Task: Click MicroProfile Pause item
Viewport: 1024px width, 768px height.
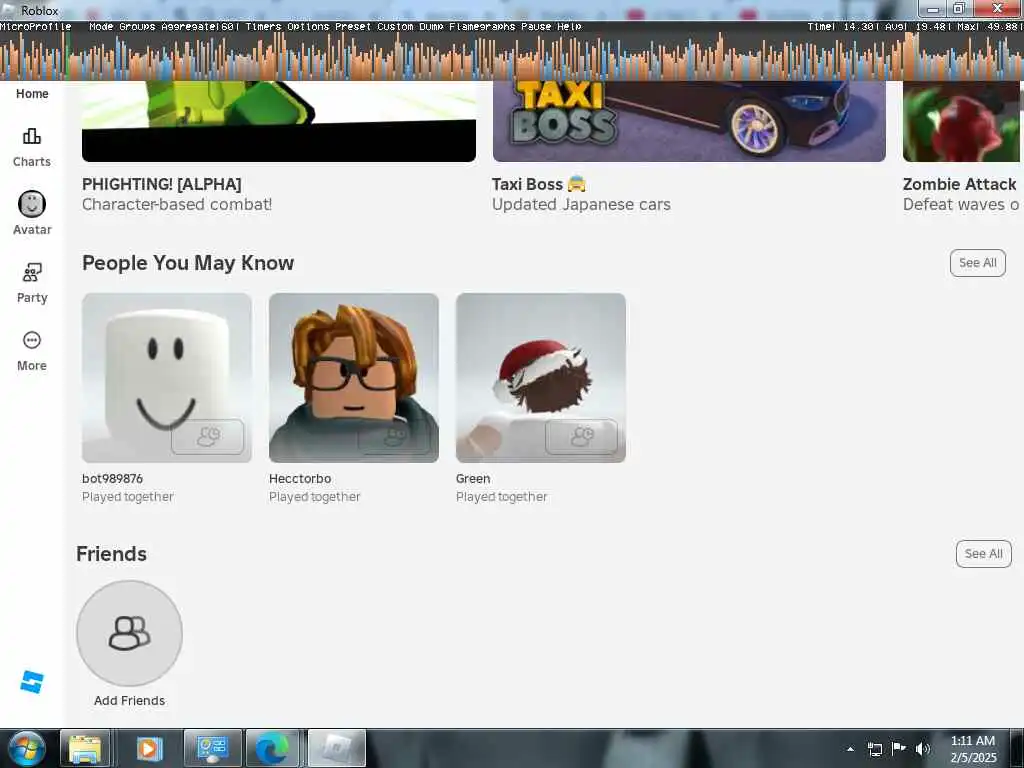Action: pos(536,27)
